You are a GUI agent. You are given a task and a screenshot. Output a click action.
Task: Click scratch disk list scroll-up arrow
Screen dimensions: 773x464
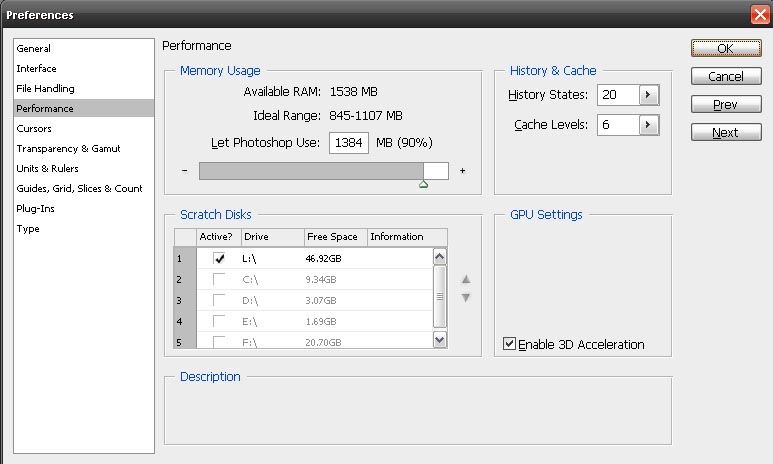pos(440,257)
